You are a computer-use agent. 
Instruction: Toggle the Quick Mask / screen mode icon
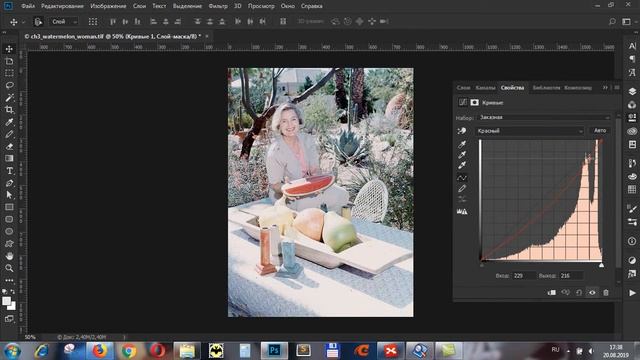click(9, 319)
